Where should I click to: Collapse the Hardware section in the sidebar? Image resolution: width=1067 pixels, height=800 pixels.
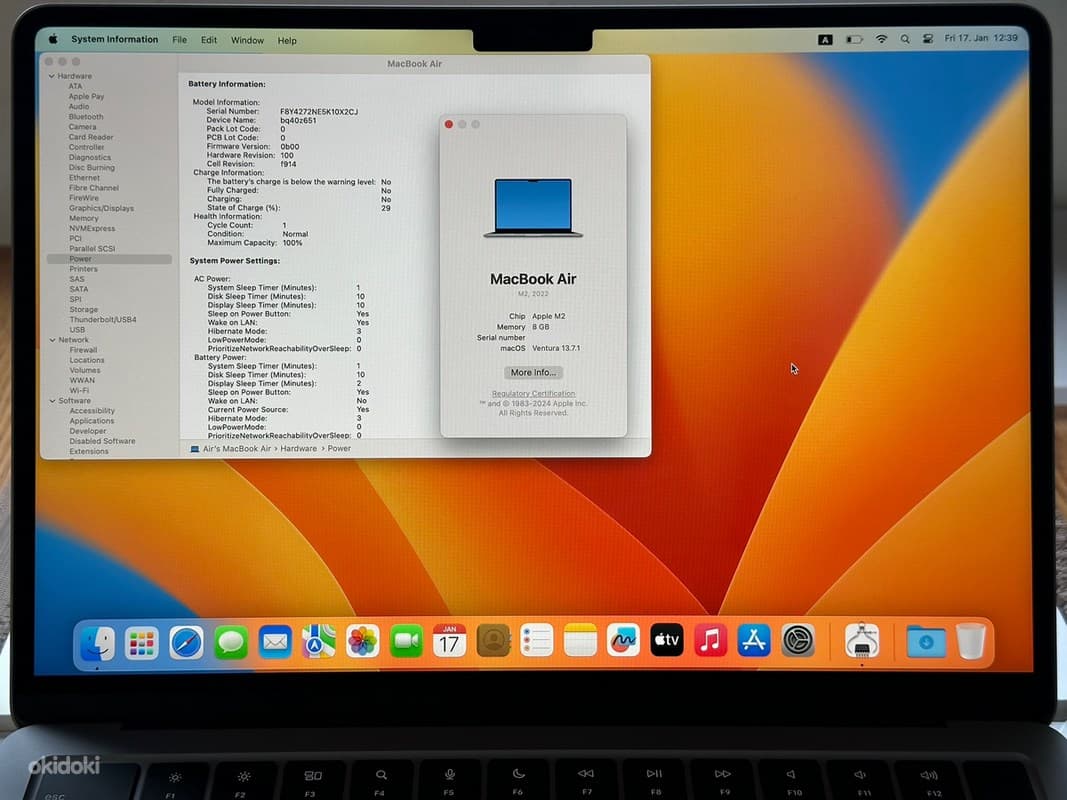point(52,76)
